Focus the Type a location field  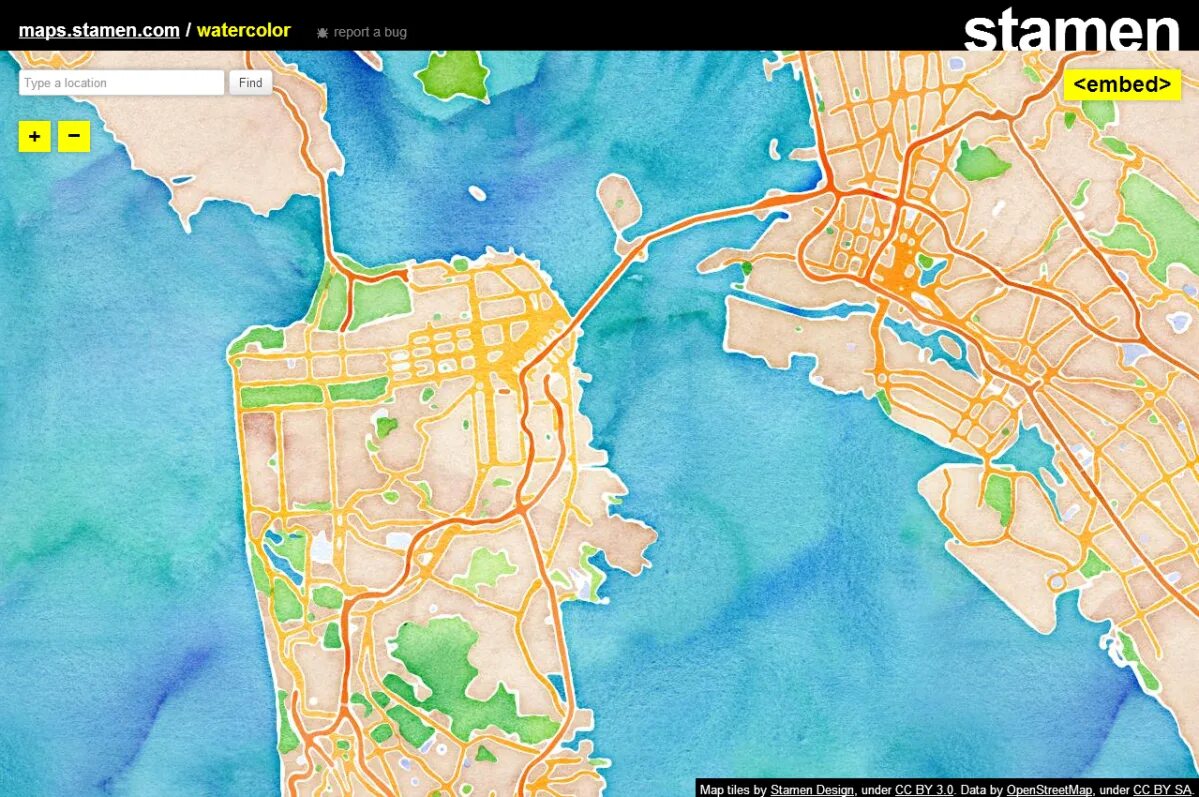point(122,83)
